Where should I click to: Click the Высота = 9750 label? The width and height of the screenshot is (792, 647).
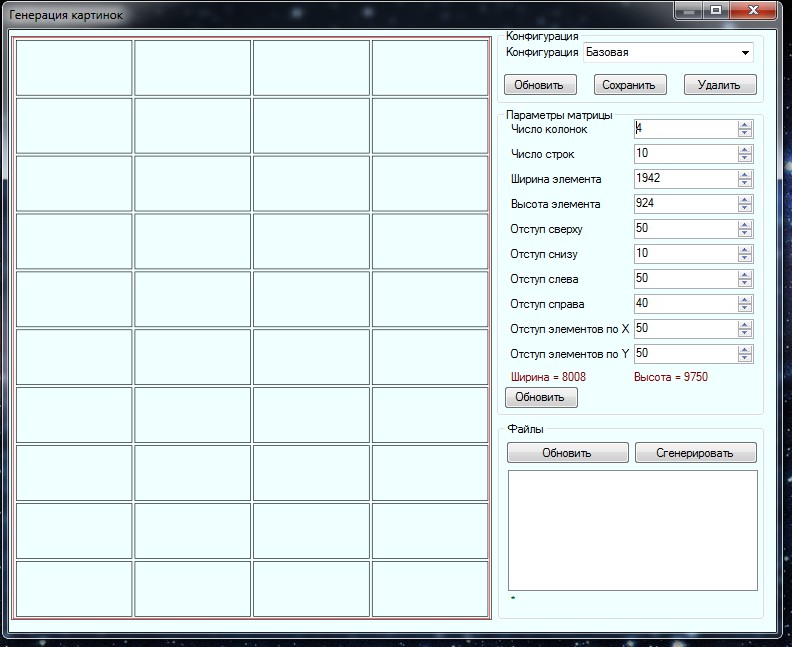[671, 377]
